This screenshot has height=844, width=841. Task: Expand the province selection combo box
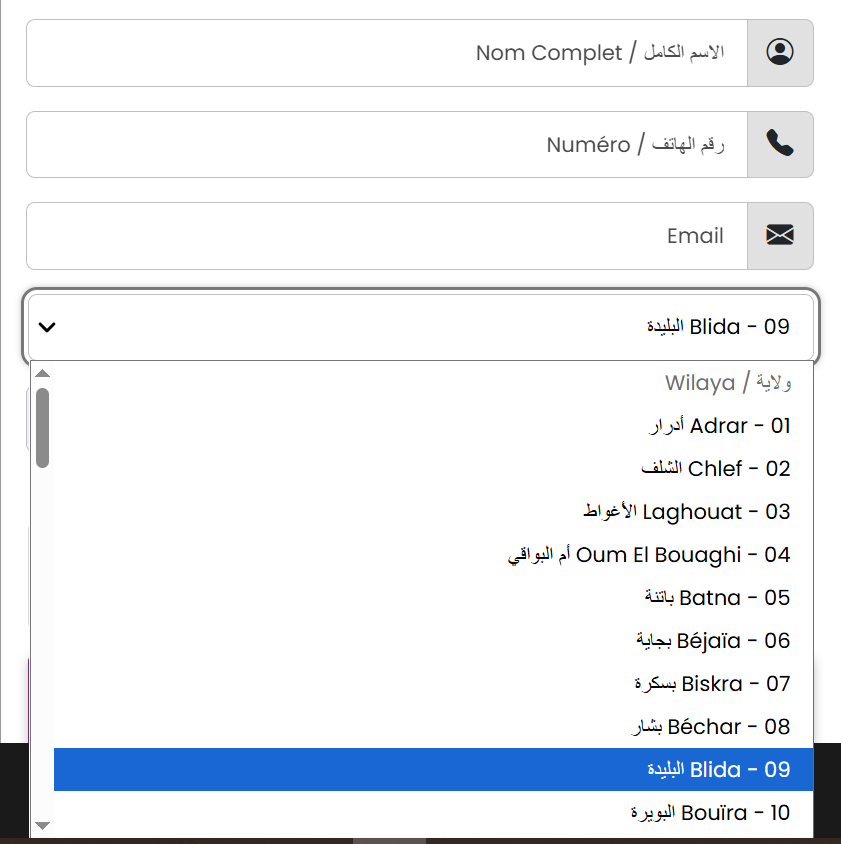point(420,326)
